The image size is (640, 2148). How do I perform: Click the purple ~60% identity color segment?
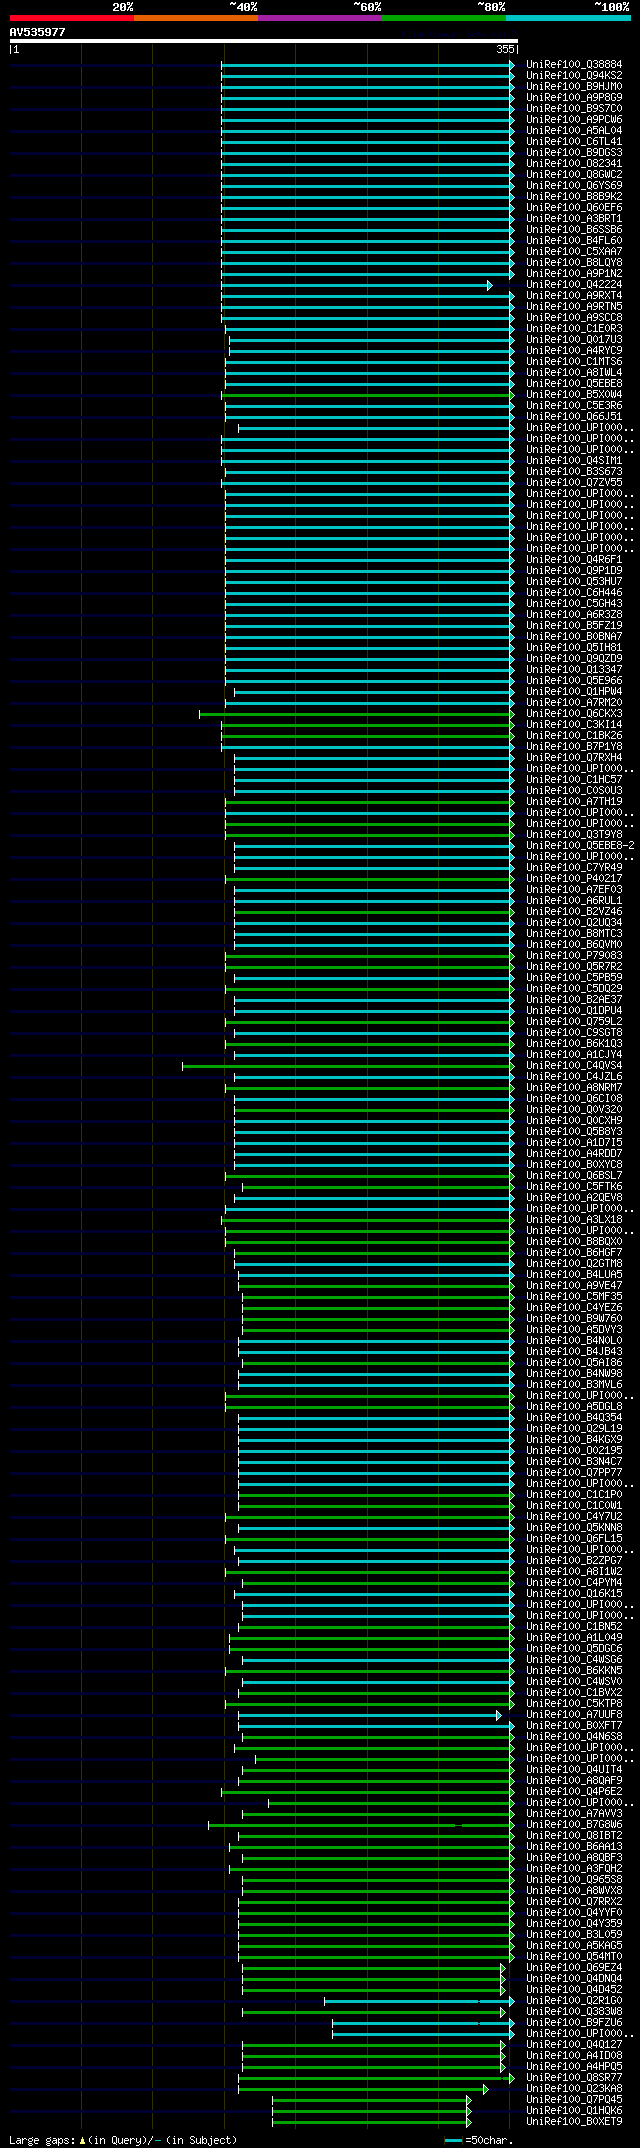320,18
